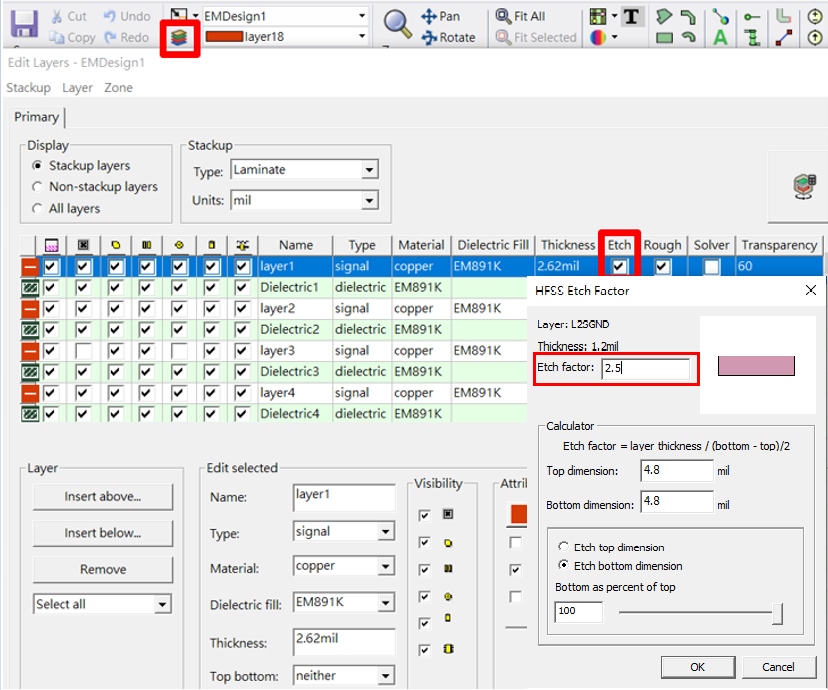828x690 pixels.
Task: Expand the Units mil dropdown
Action: click(x=305, y=201)
